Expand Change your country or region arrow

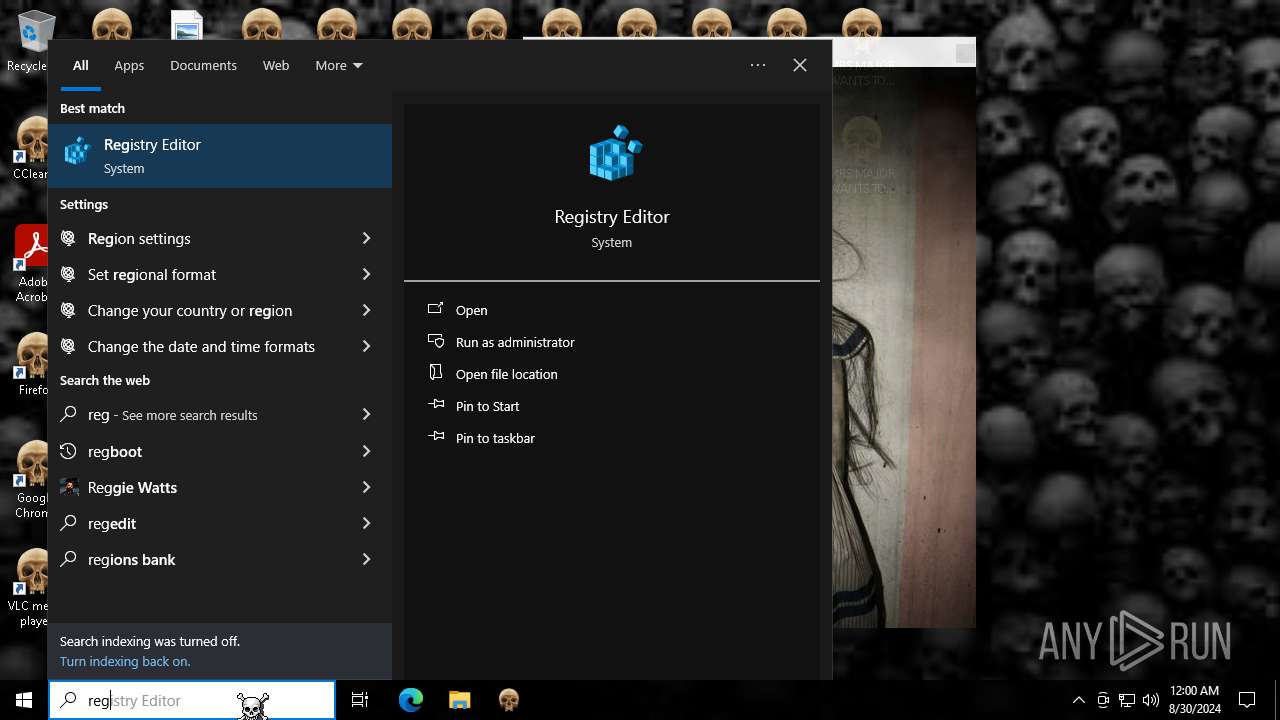coord(366,310)
